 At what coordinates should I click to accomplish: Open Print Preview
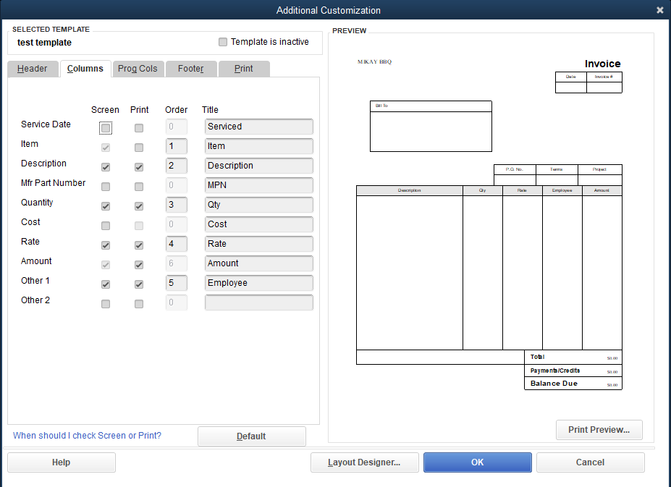[x=599, y=430]
